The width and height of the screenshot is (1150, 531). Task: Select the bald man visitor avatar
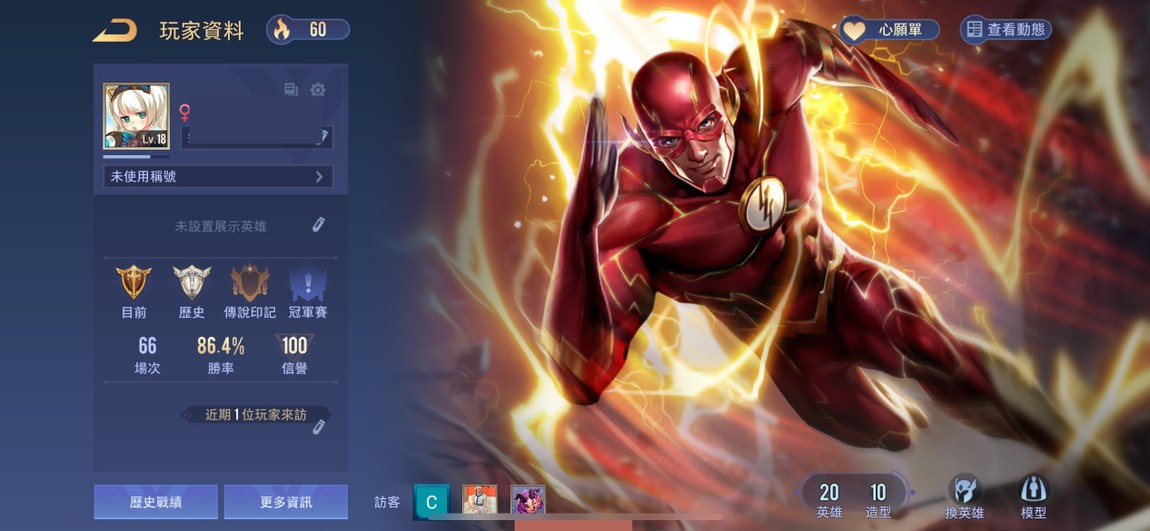point(480,500)
